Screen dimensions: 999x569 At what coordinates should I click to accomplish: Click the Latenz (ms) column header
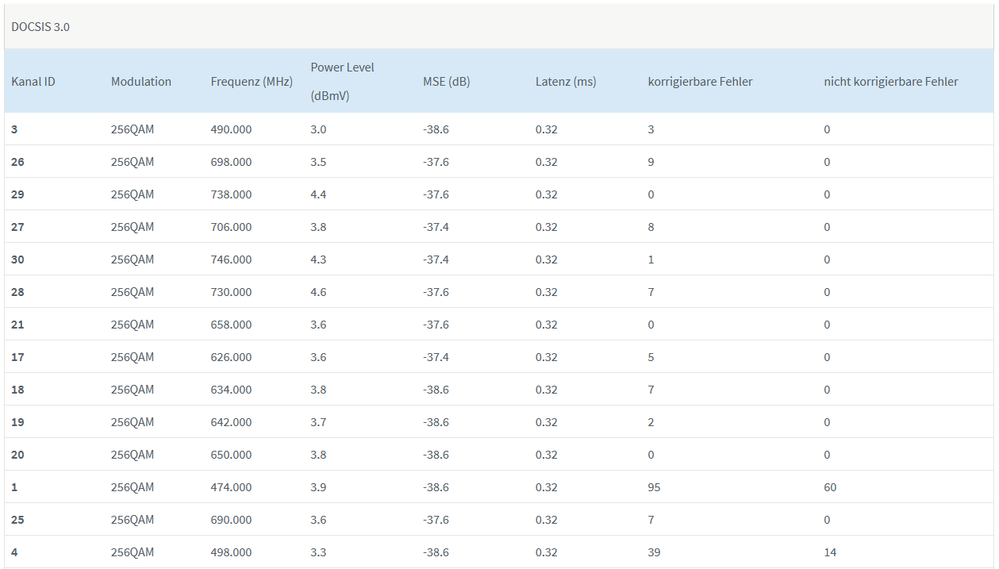(x=565, y=81)
